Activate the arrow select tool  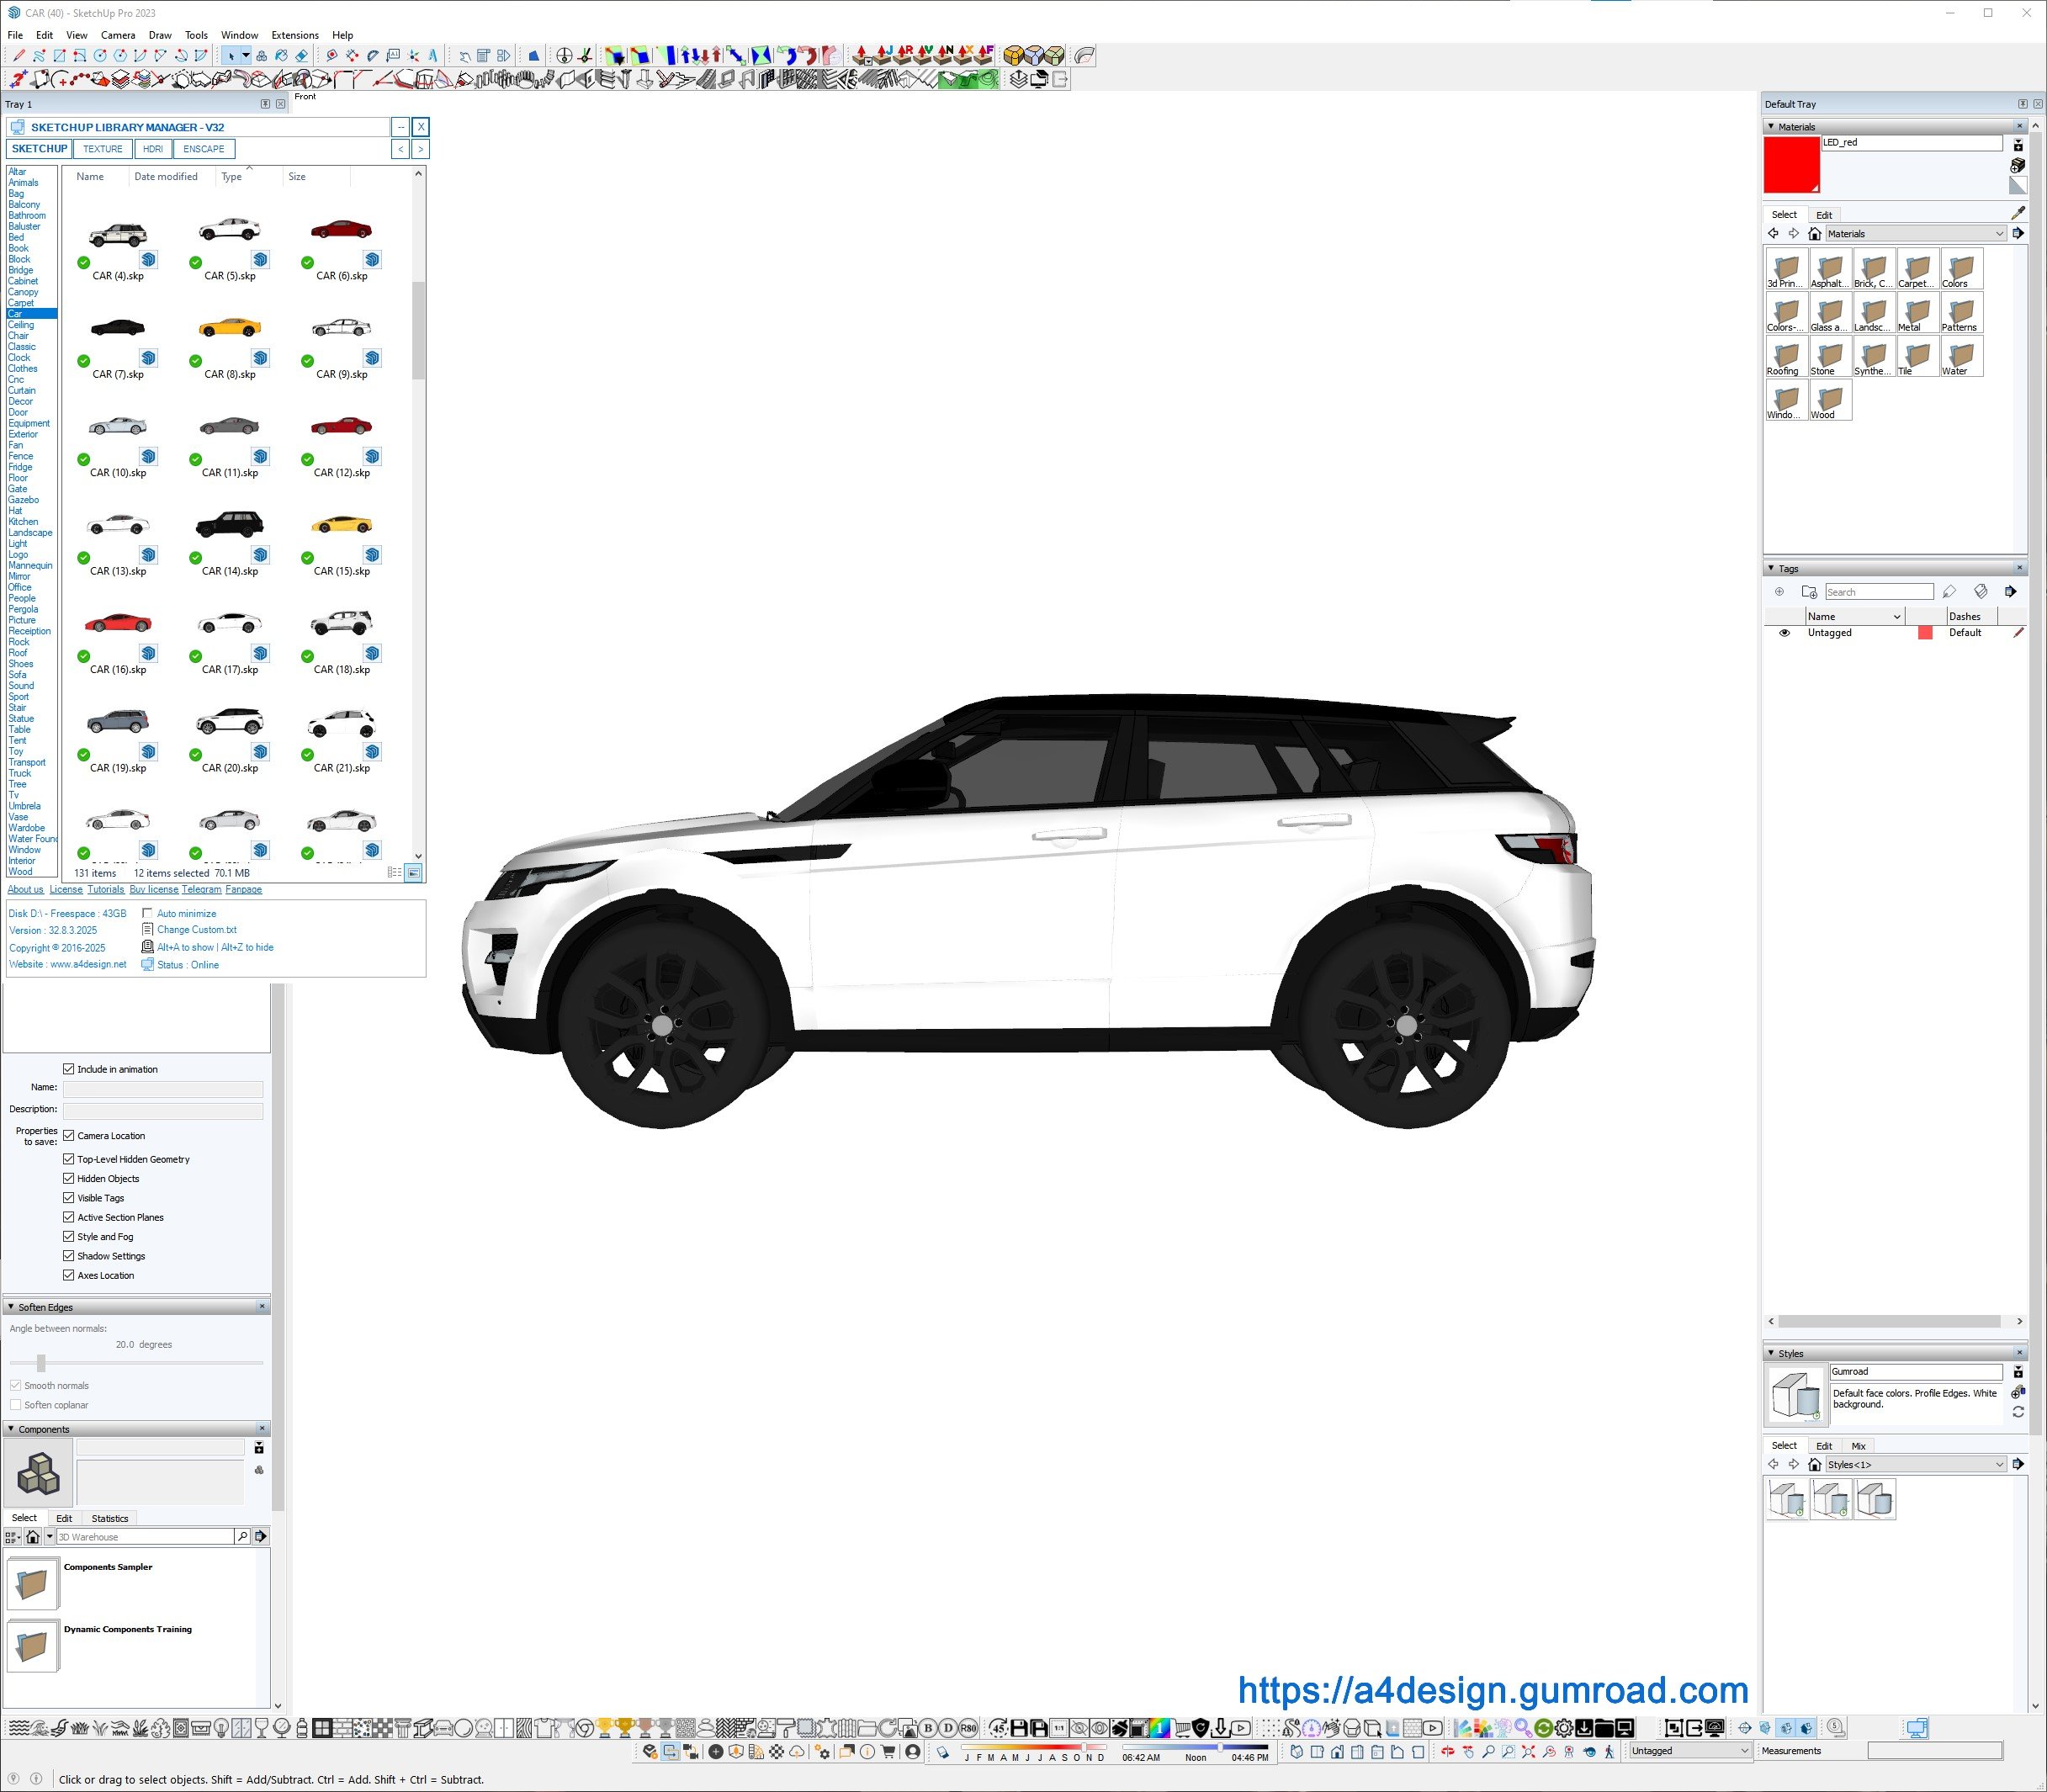pyautogui.click(x=230, y=56)
